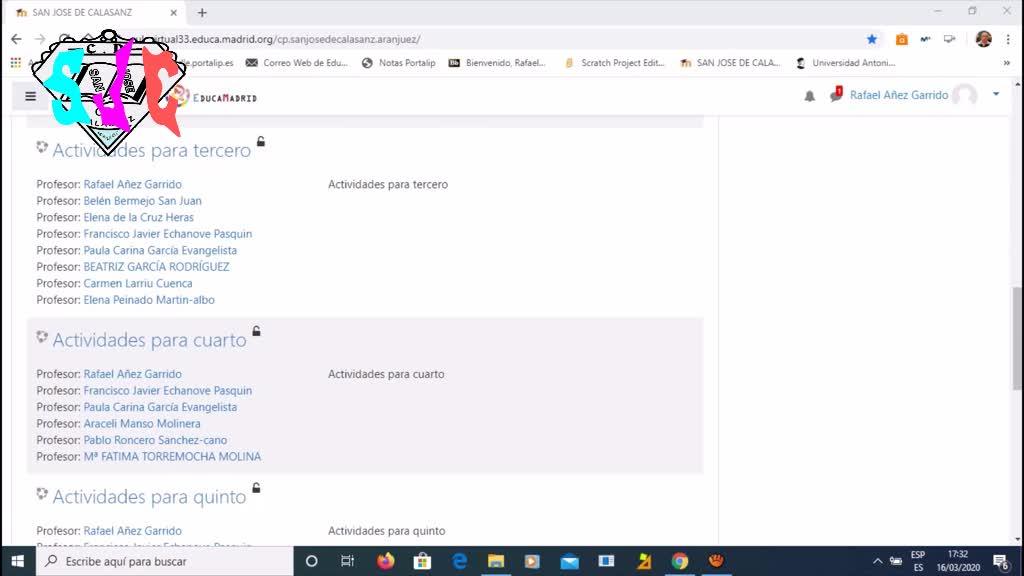Click the unlock icon beside Actividades para quinto
This screenshot has height=576, width=1024.
point(257,488)
